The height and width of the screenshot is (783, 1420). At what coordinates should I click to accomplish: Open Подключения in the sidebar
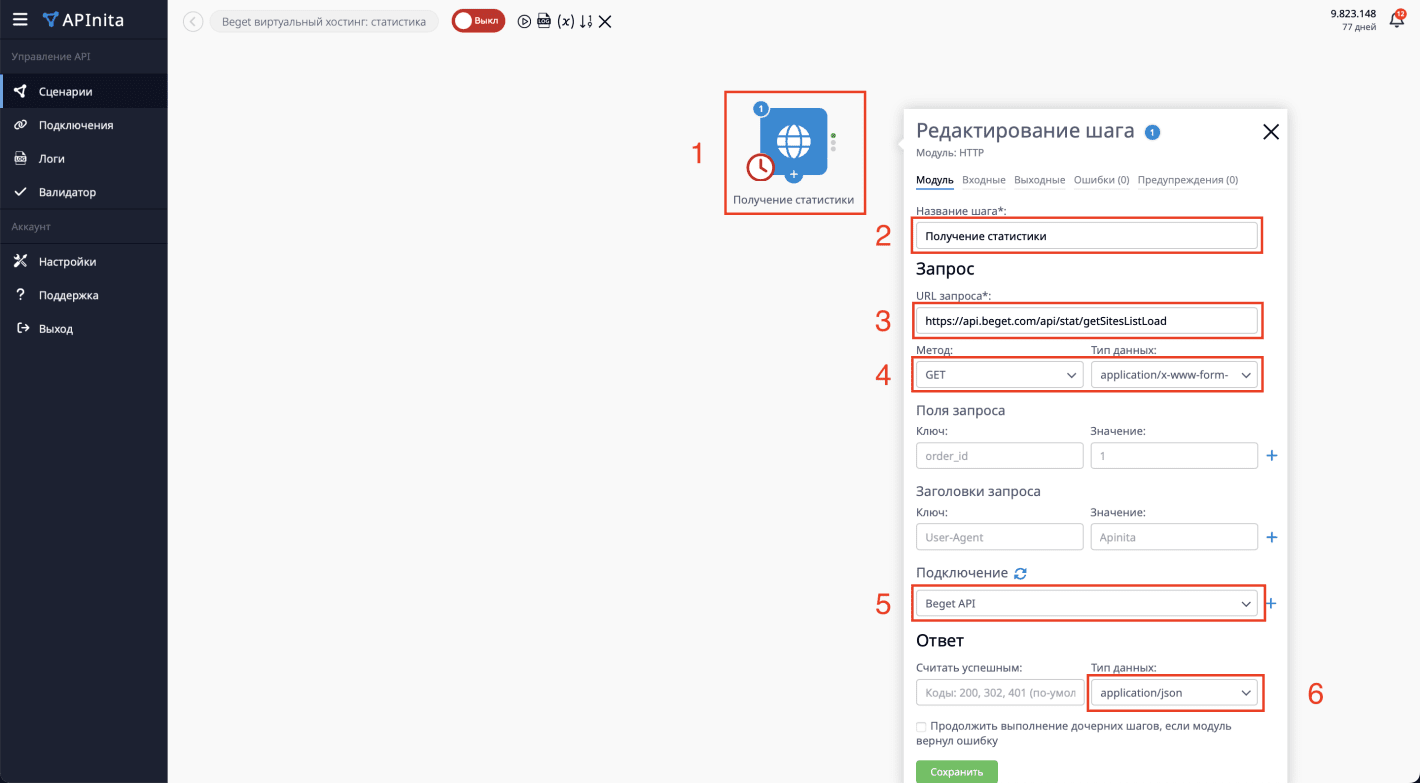tap(76, 125)
